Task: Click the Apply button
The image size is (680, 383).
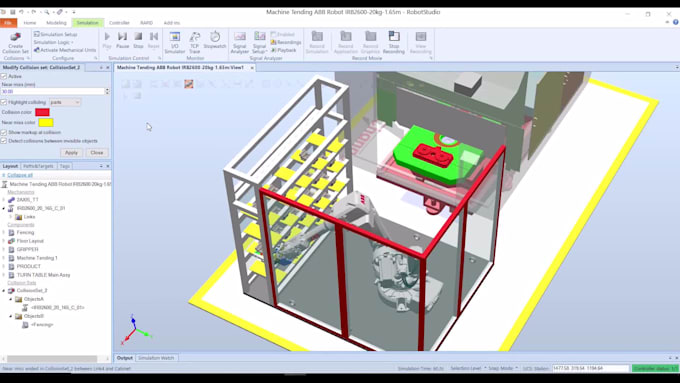Action: point(71,153)
